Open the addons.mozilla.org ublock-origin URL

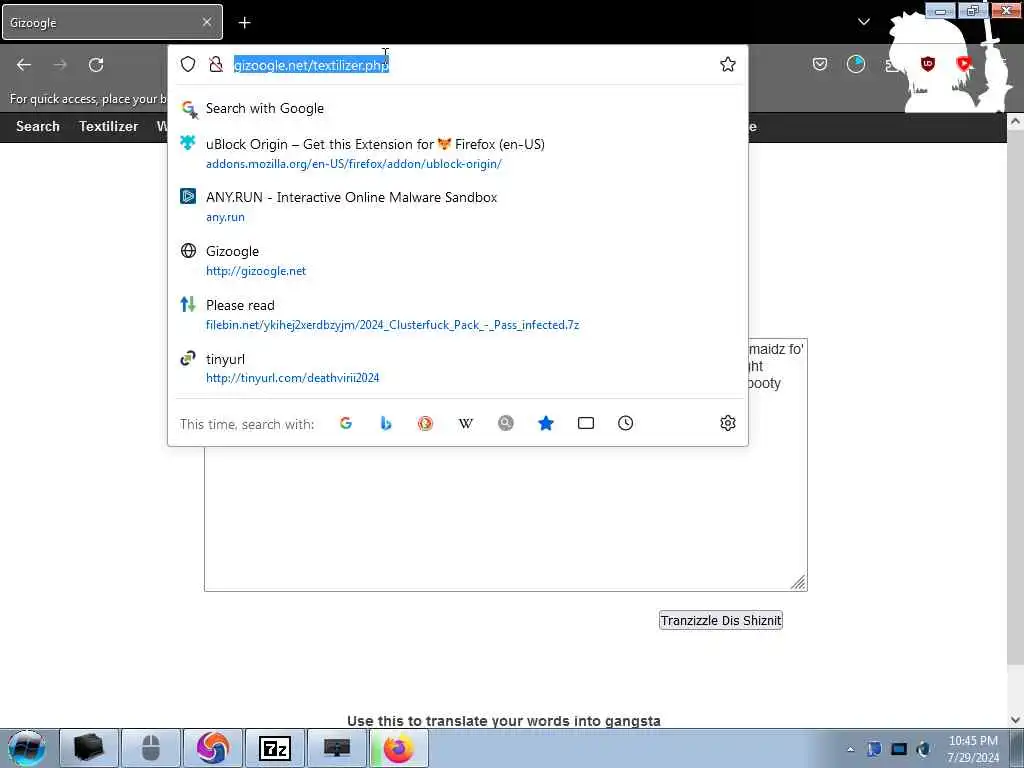tap(353, 164)
